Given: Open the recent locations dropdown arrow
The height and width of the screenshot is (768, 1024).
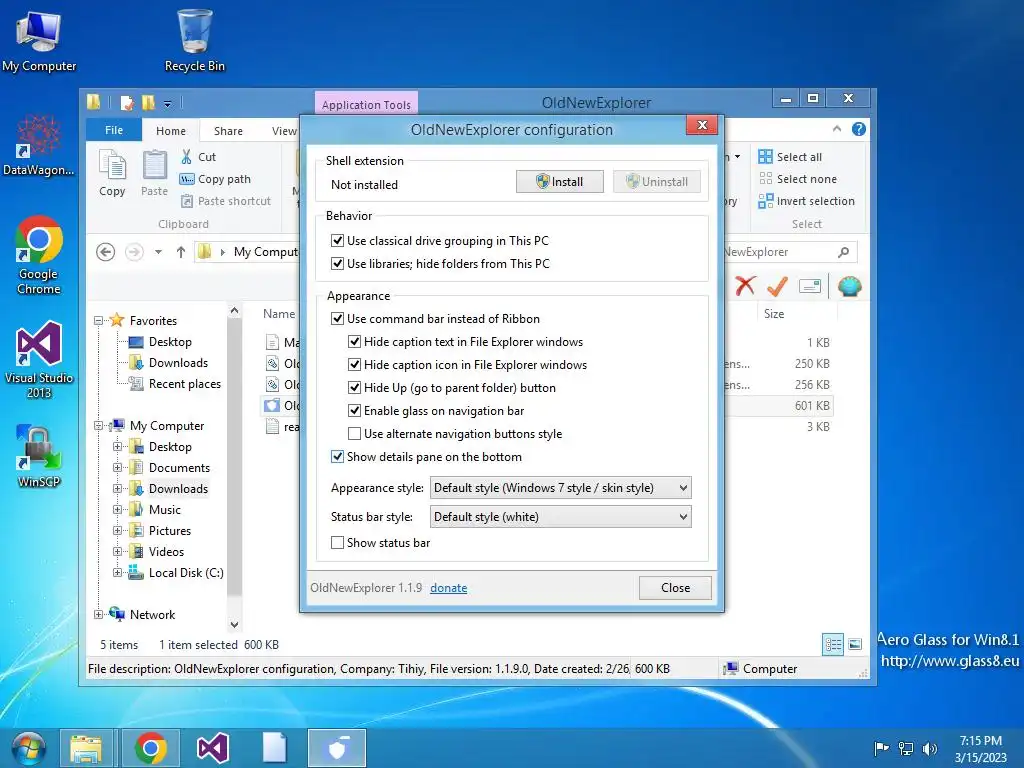Looking at the screenshot, I should click(158, 252).
